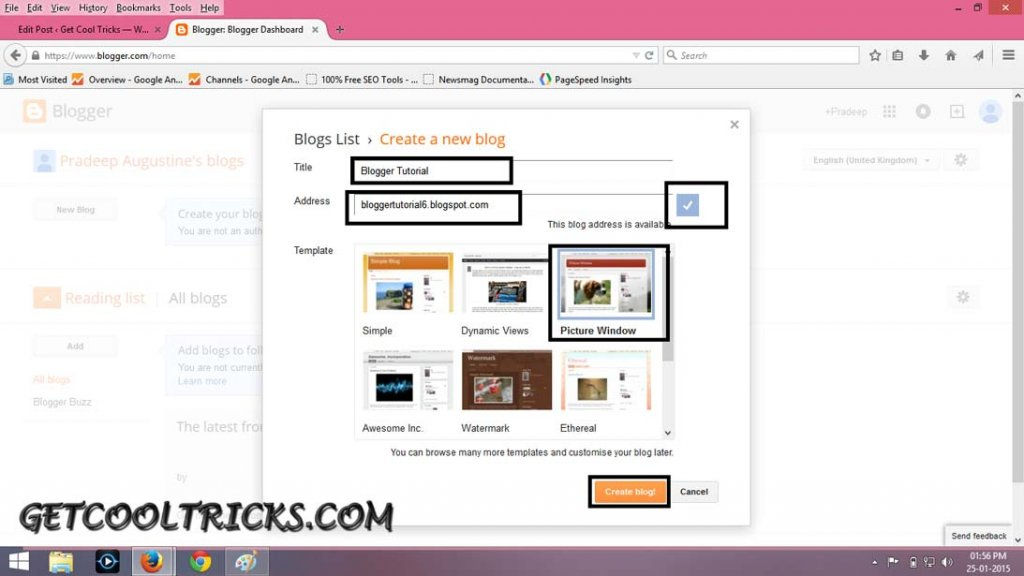Open the media player taskbar icon
Viewport: 1024px width, 576px height.
107,562
